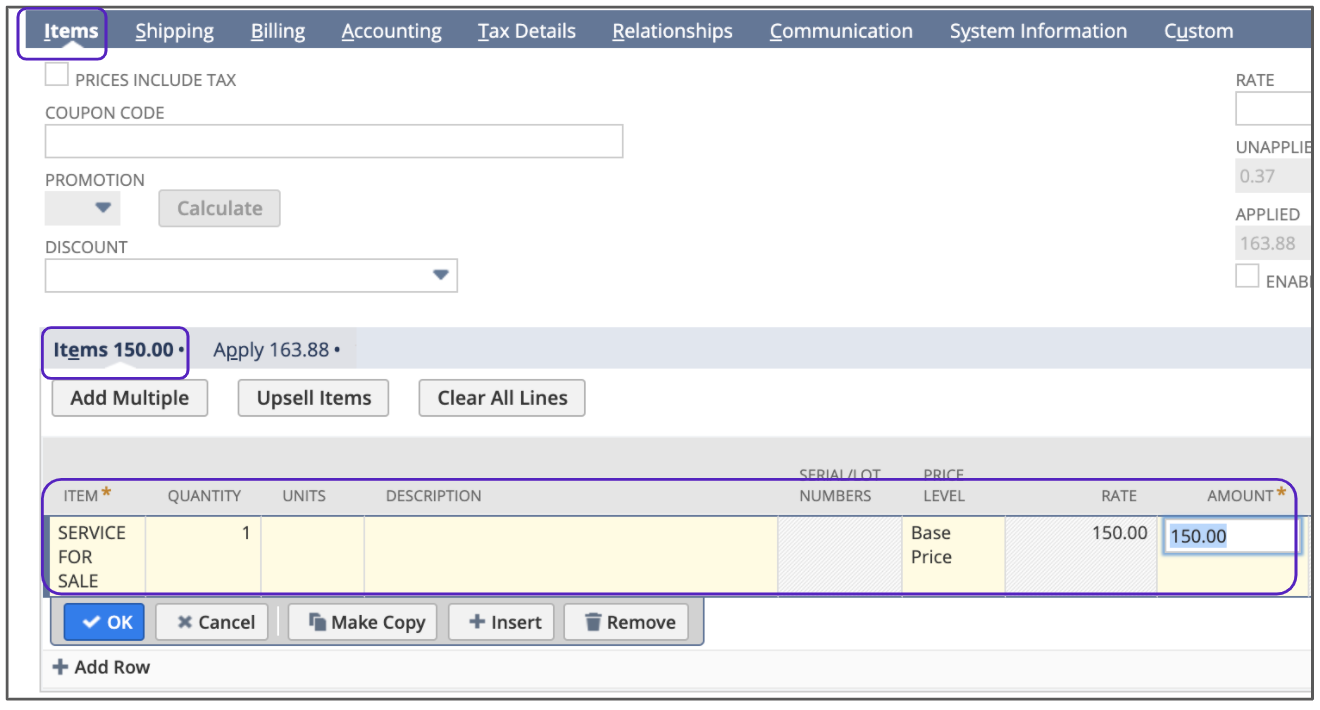Go to the Tax Details tab

point(526,31)
